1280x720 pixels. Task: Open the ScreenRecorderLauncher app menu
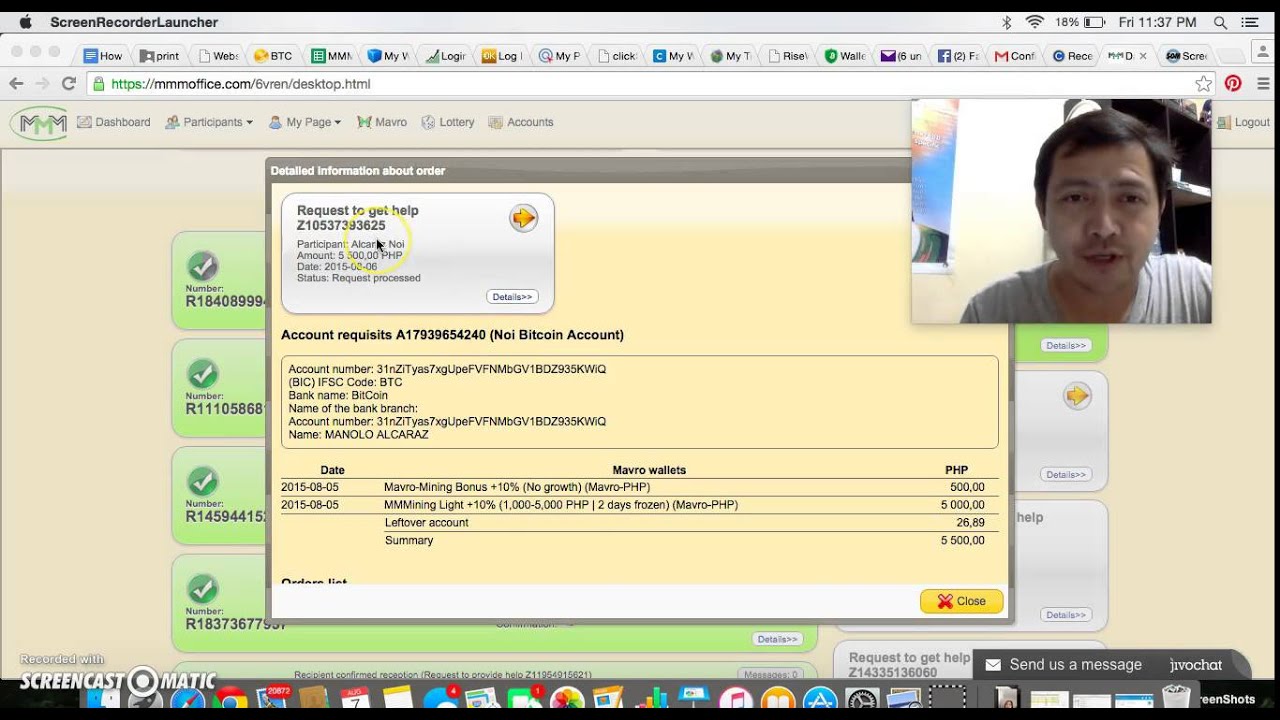point(134,22)
